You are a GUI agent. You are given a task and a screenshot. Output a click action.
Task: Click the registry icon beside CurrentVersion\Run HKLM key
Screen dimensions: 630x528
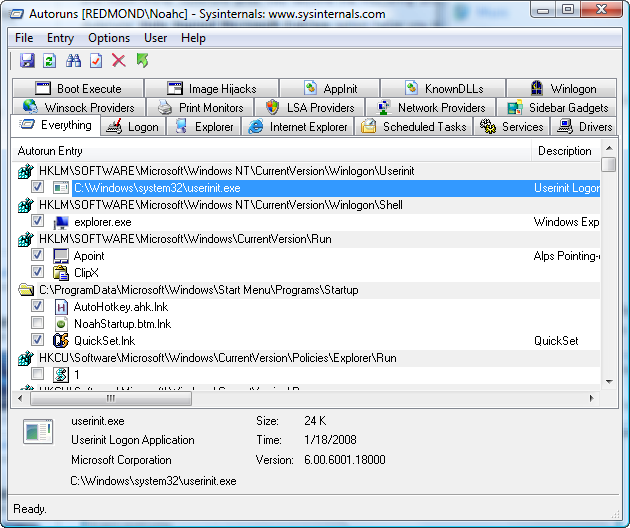26,239
